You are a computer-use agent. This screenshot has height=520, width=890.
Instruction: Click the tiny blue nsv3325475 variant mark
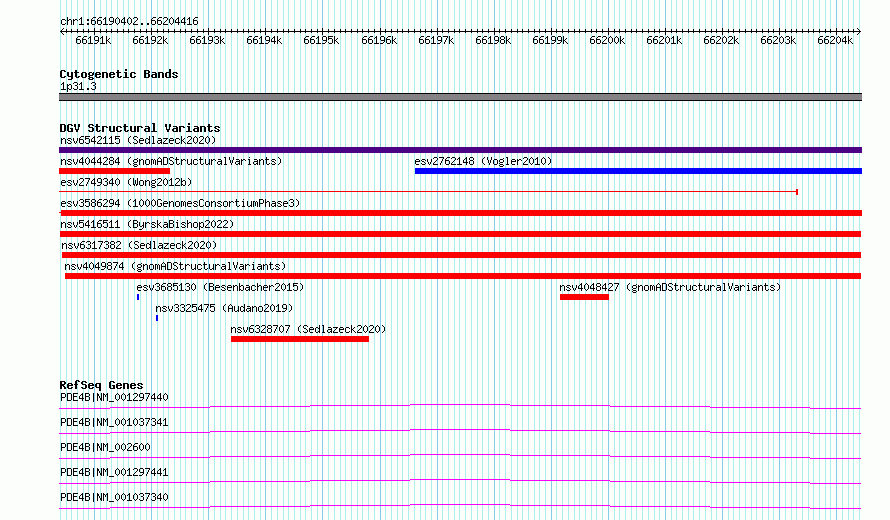click(157, 318)
